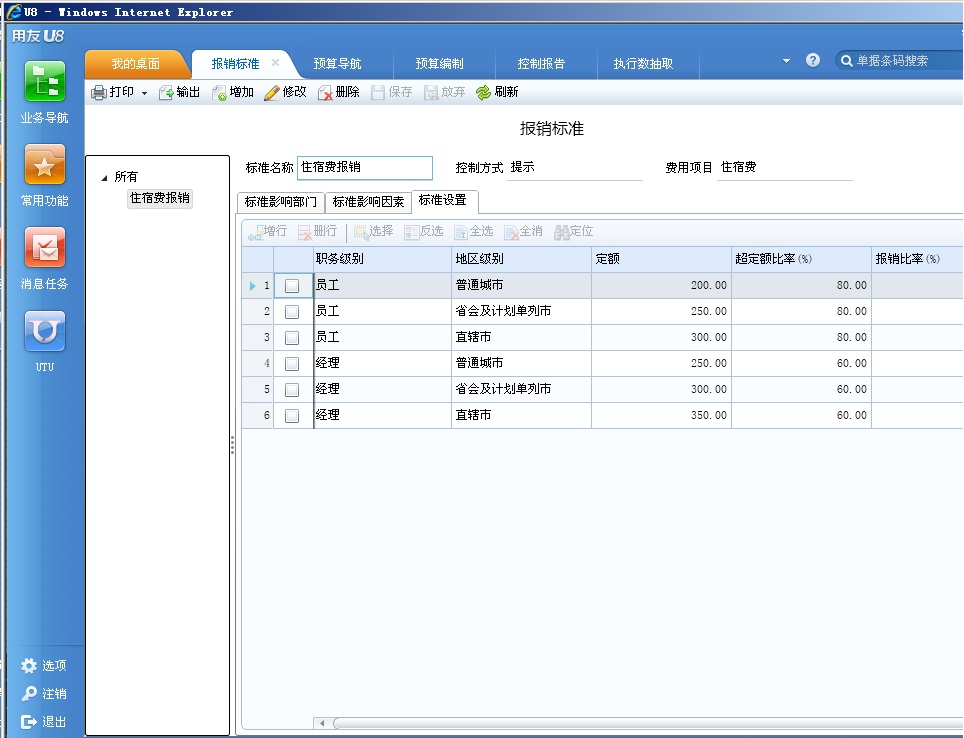This screenshot has width=964, height=738.
Task: Switch to the 预算导航 tab
Action: 338,64
